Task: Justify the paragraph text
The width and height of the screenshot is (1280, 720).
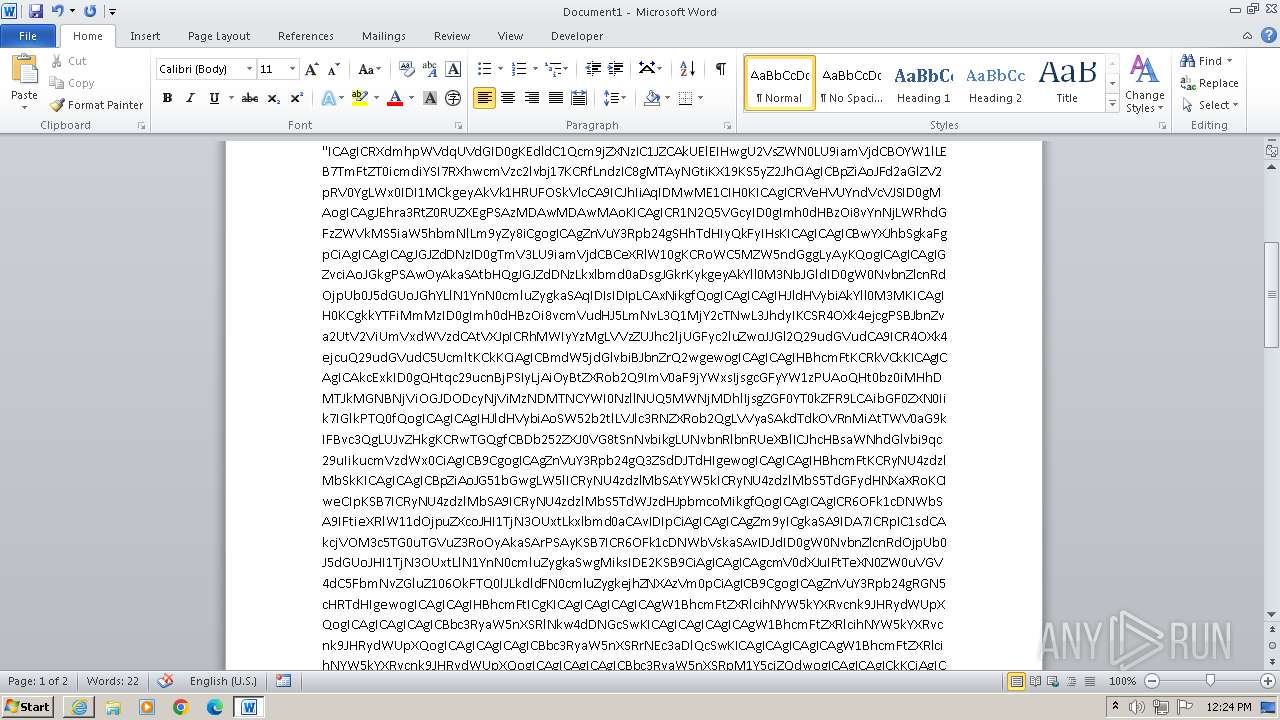Action: [555, 98]
